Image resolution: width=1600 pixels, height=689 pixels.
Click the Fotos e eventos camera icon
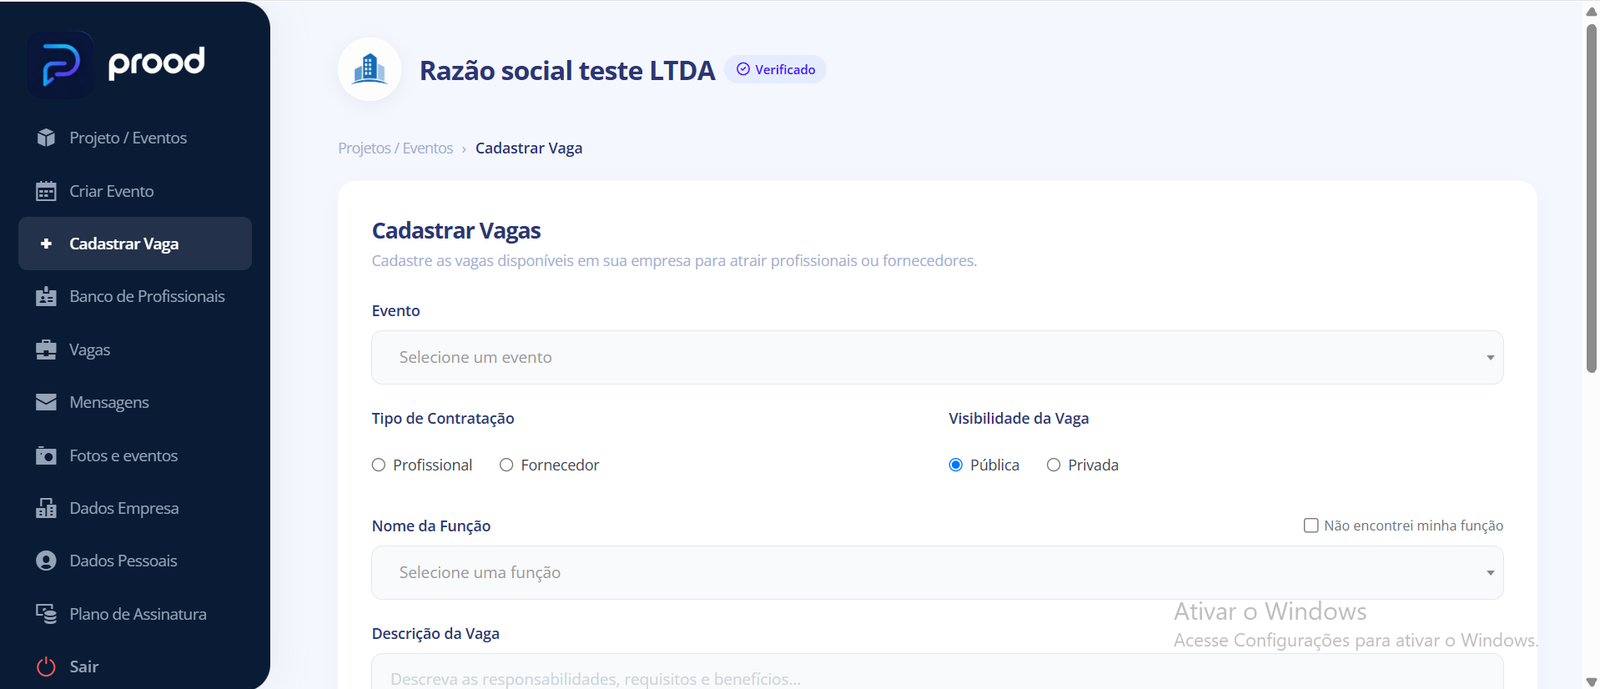coord(46,455)
